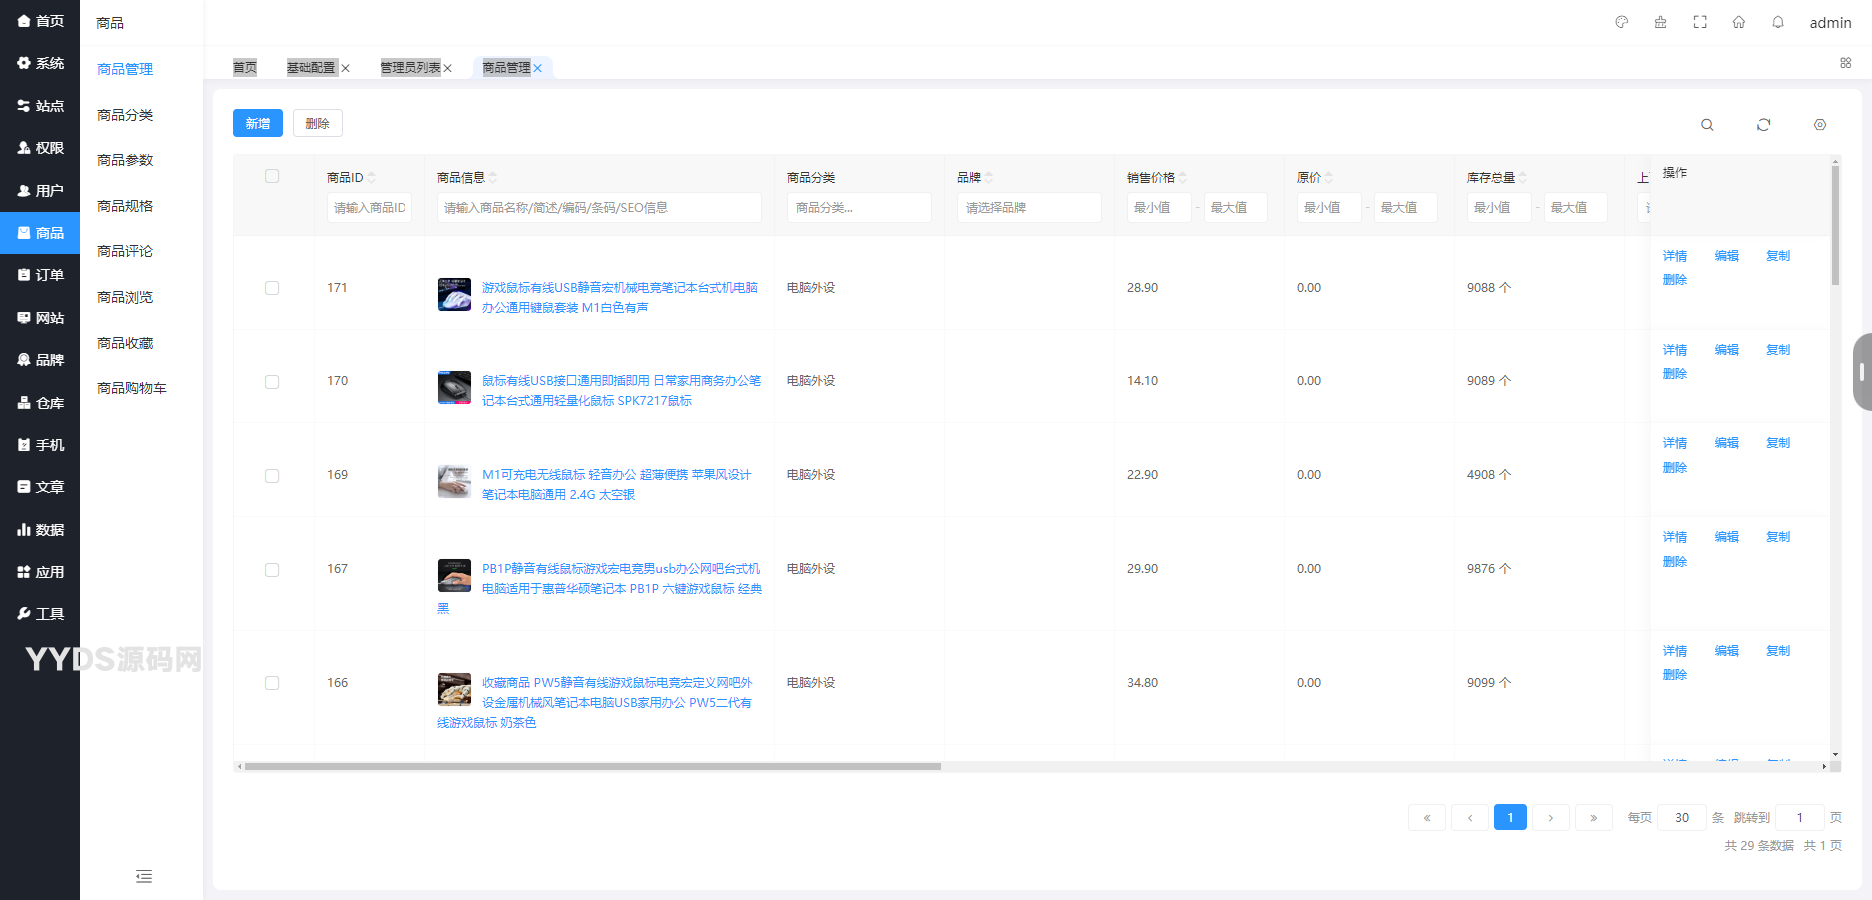Open the 商品分类 category filter dropdown

(859, 208)
